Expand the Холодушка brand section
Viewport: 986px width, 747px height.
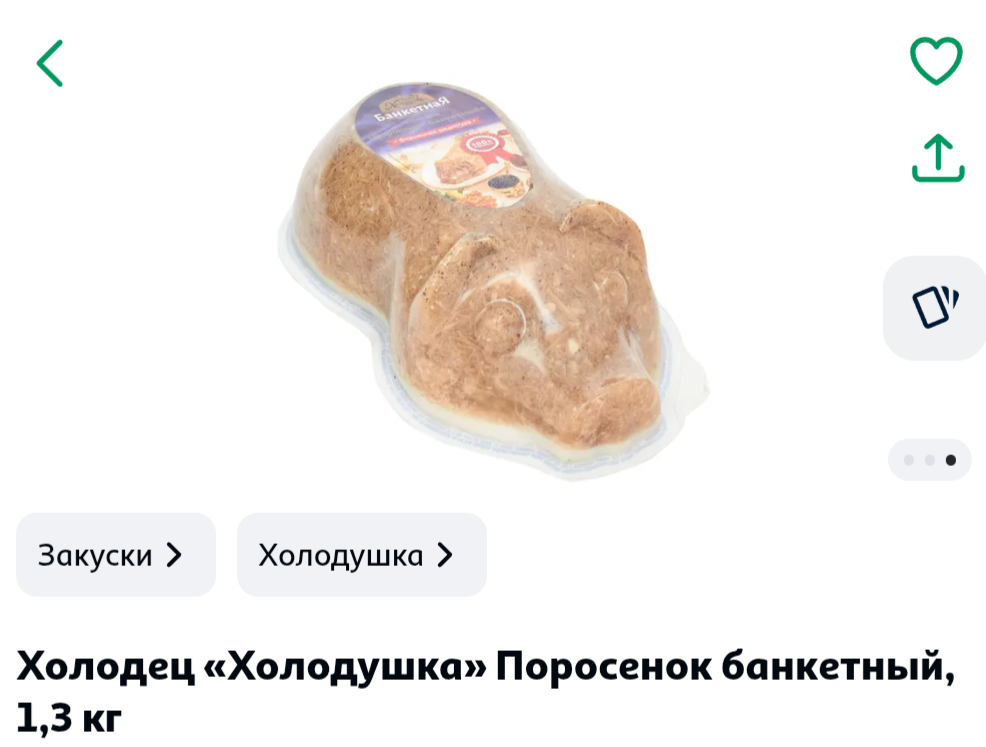[362, 555]
